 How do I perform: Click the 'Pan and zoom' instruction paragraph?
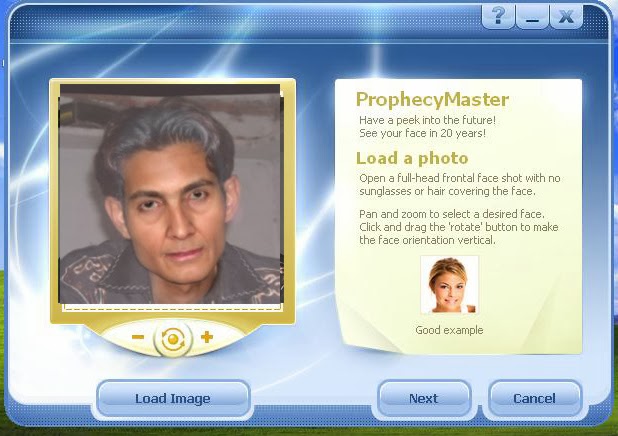(458, 227)
